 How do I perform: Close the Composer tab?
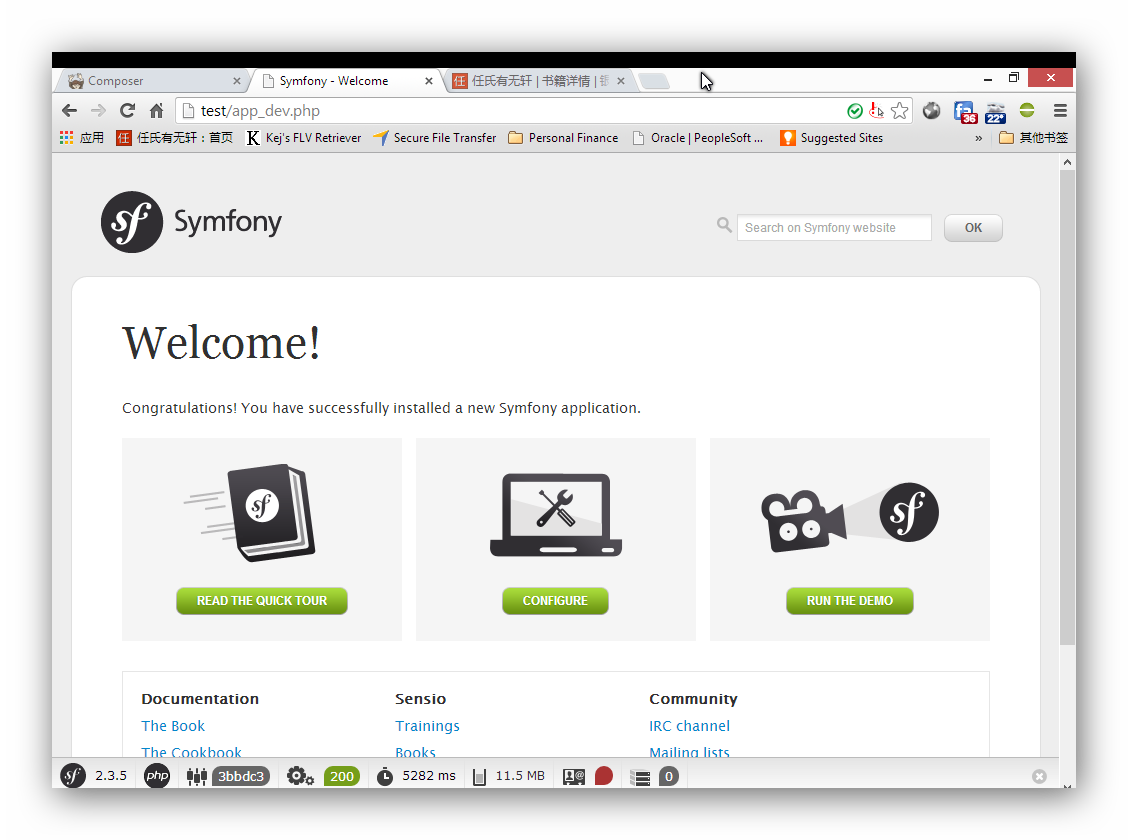click(237, 81)
